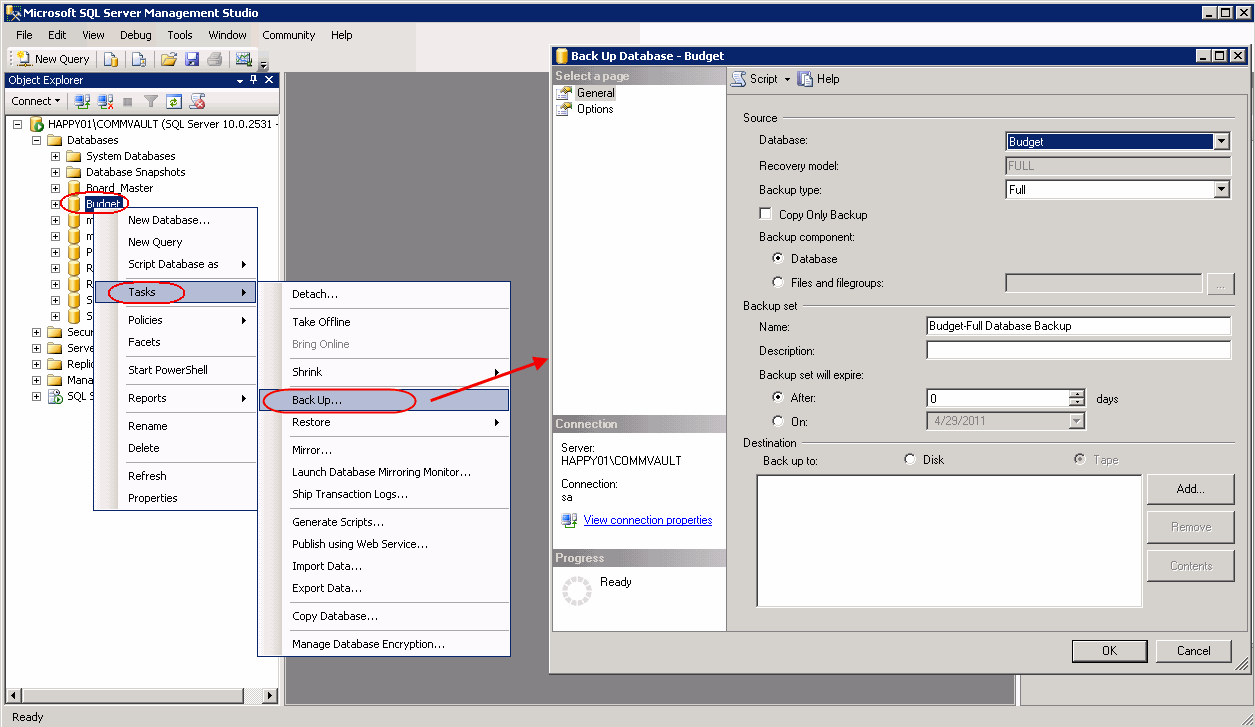
Task: Select Properties in the context menu
Action: tap(175, 498)
